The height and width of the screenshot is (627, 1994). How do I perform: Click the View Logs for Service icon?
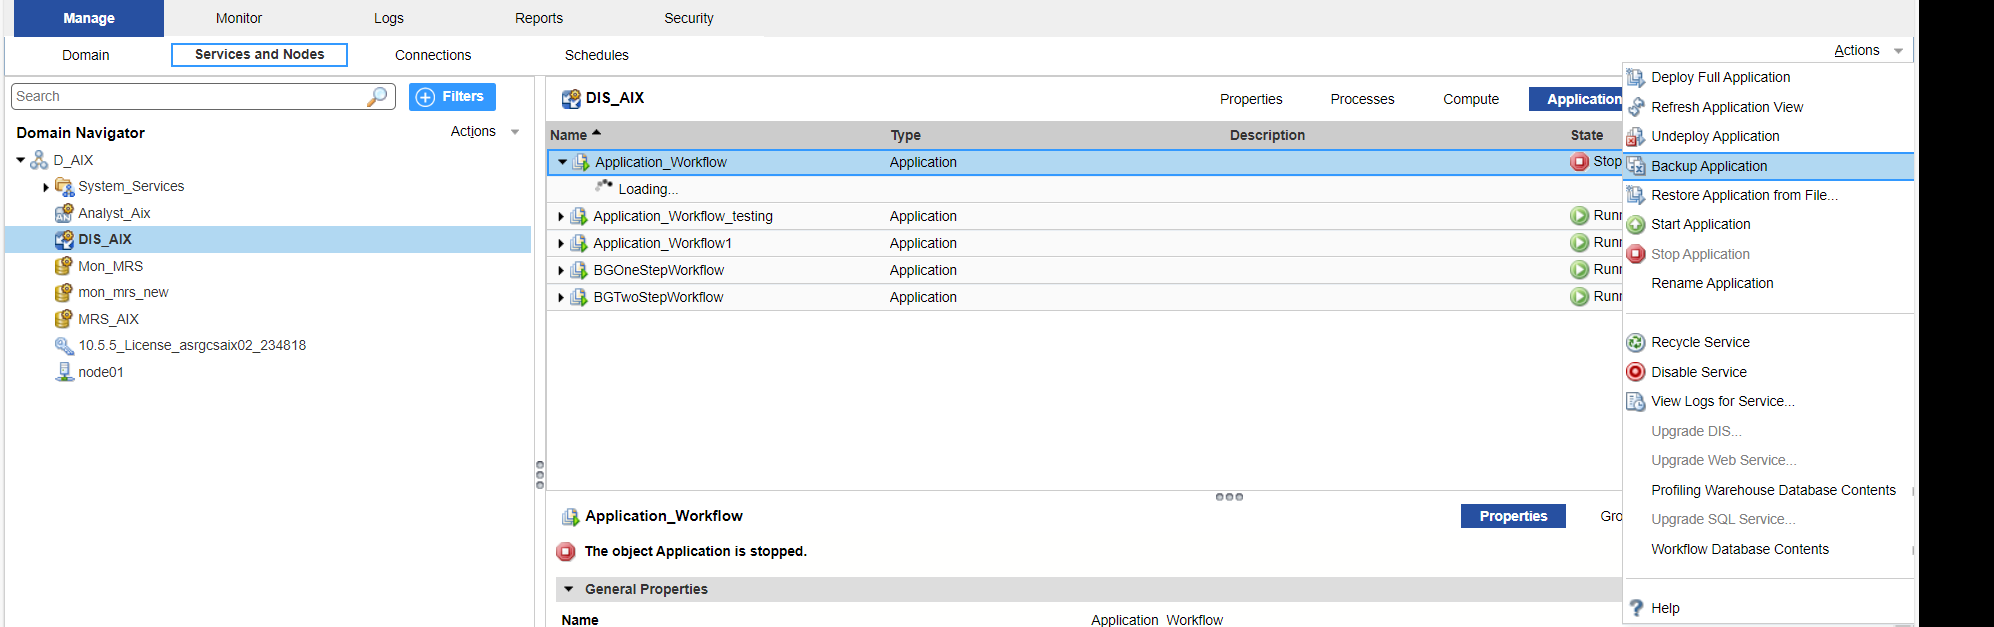coord(1636,402)
